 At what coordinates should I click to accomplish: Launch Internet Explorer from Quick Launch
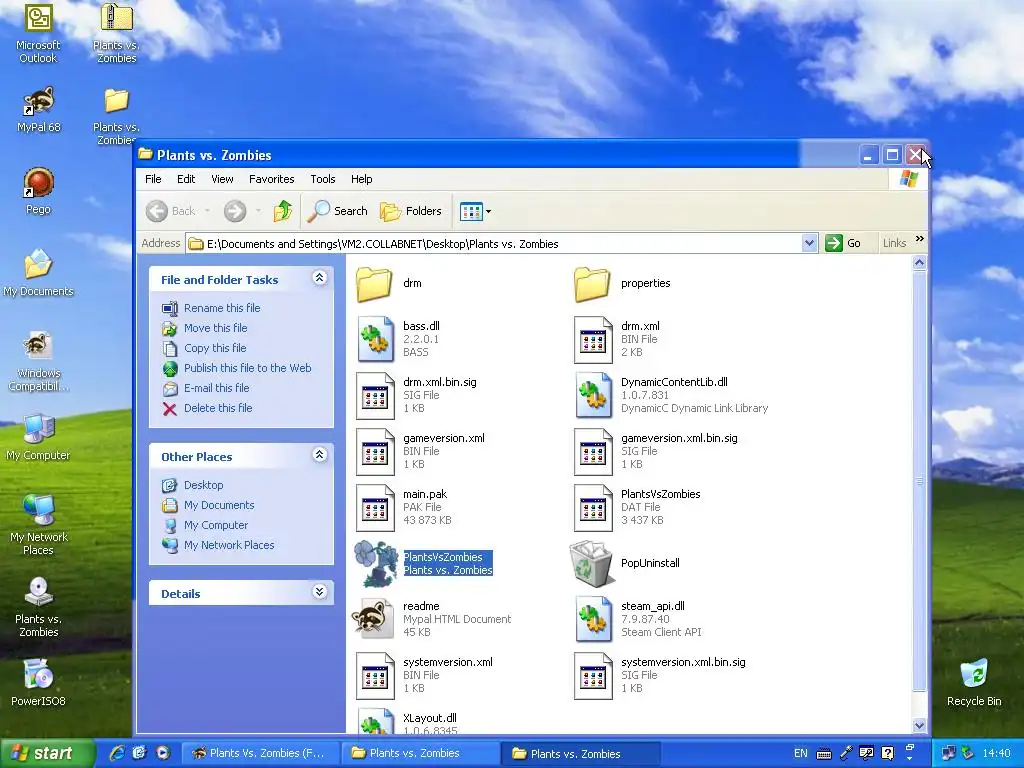coord(117,753)
